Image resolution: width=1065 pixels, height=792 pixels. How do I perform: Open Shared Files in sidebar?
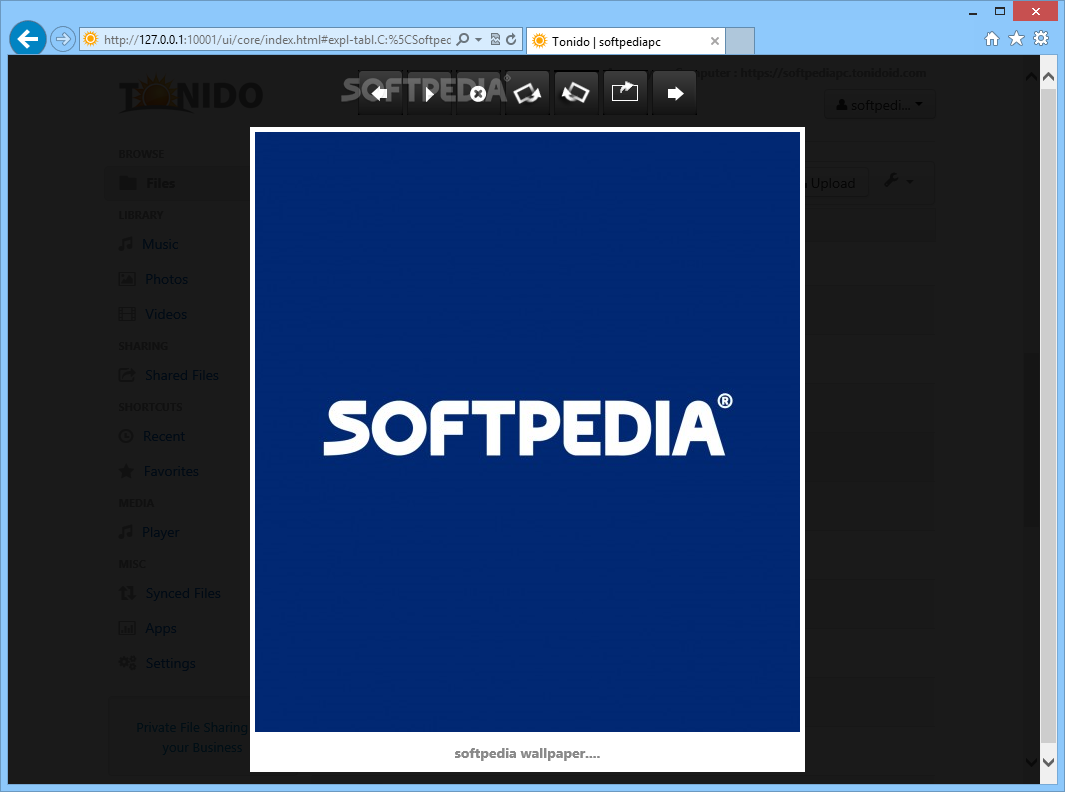coord(168,375)
